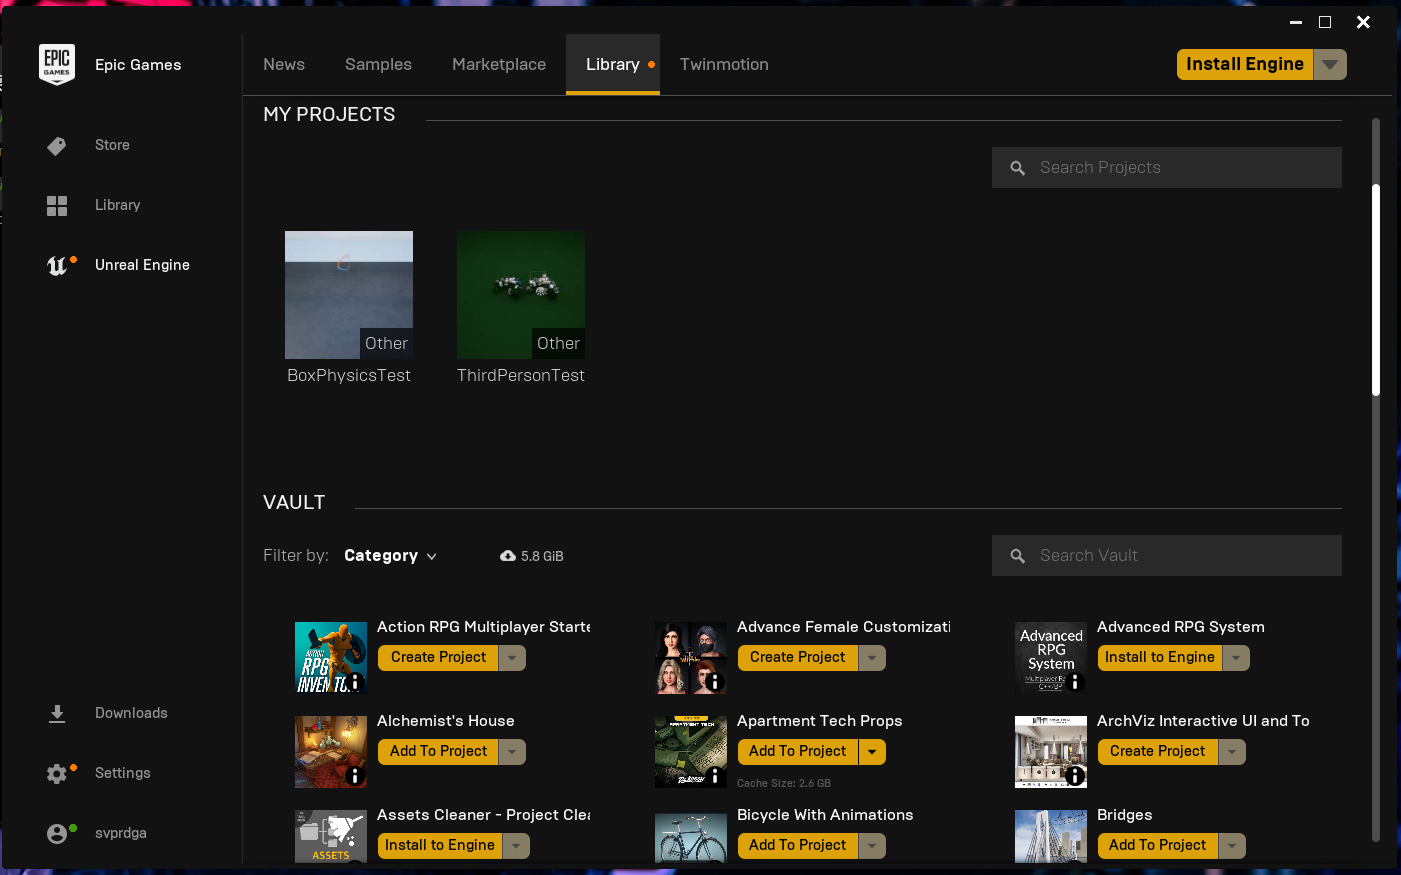
Task: Open Settings in the sidebar
Action: pos(123,773)
